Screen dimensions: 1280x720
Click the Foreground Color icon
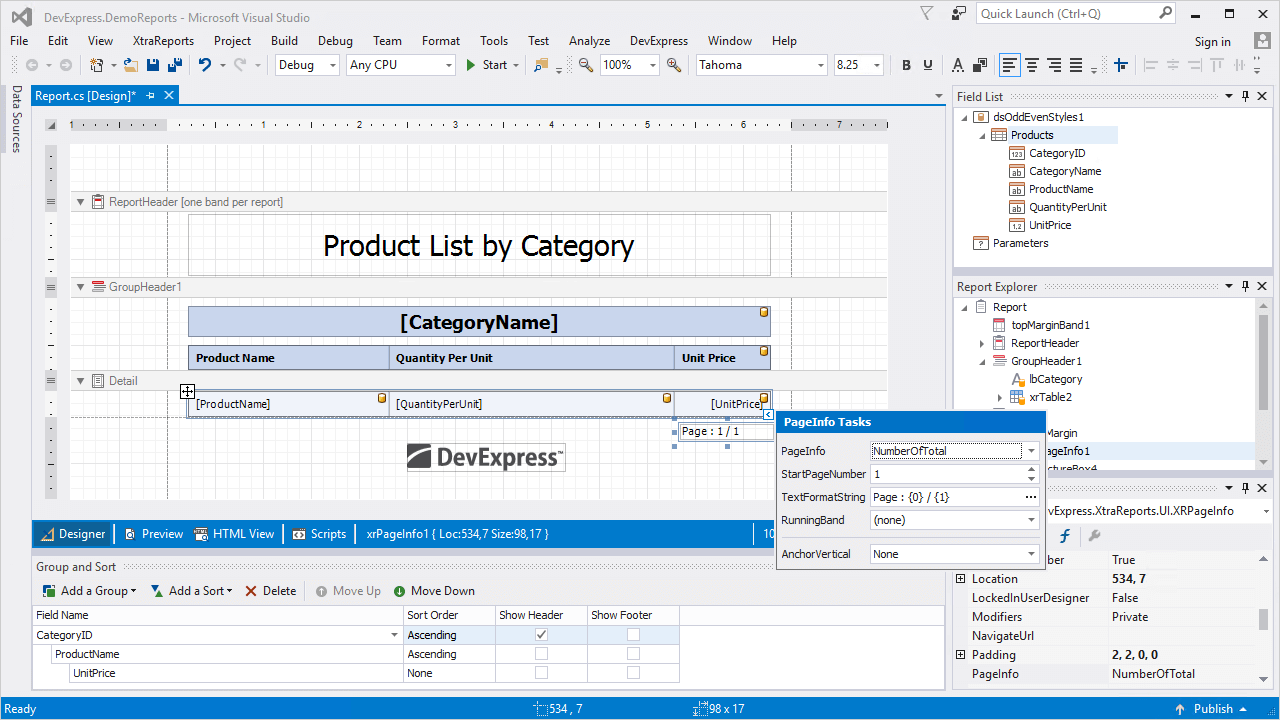(957, 65)
